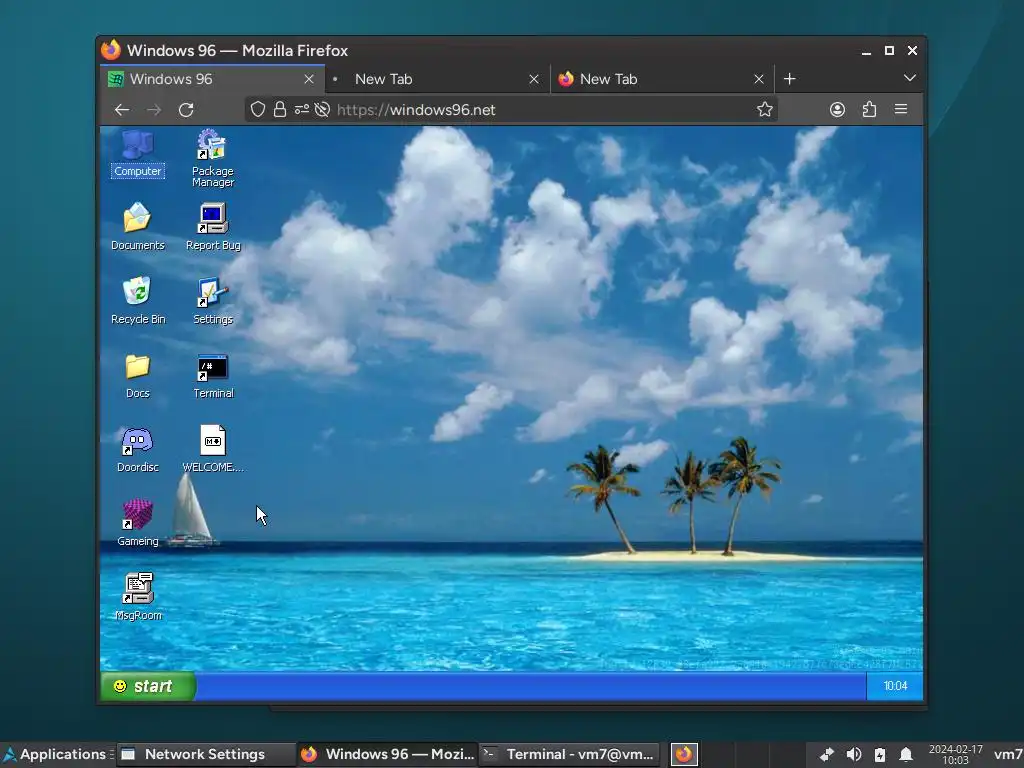The height and width of the screenshot is (768, 1024).
Task: Bookmark this page with the star
Action: click(765, 110)
